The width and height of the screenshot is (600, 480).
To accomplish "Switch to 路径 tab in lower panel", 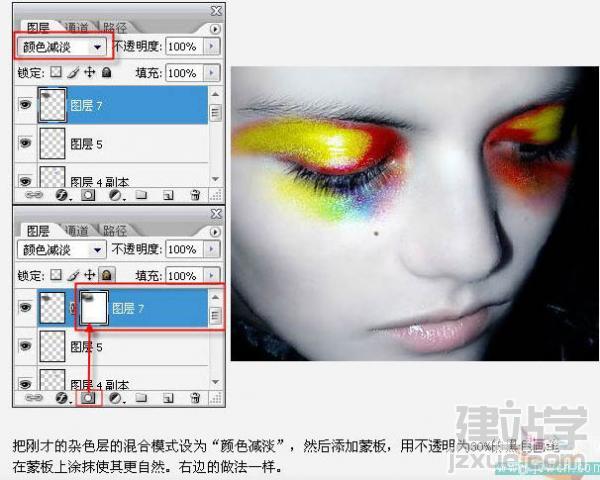I will [x=114, y=230].
